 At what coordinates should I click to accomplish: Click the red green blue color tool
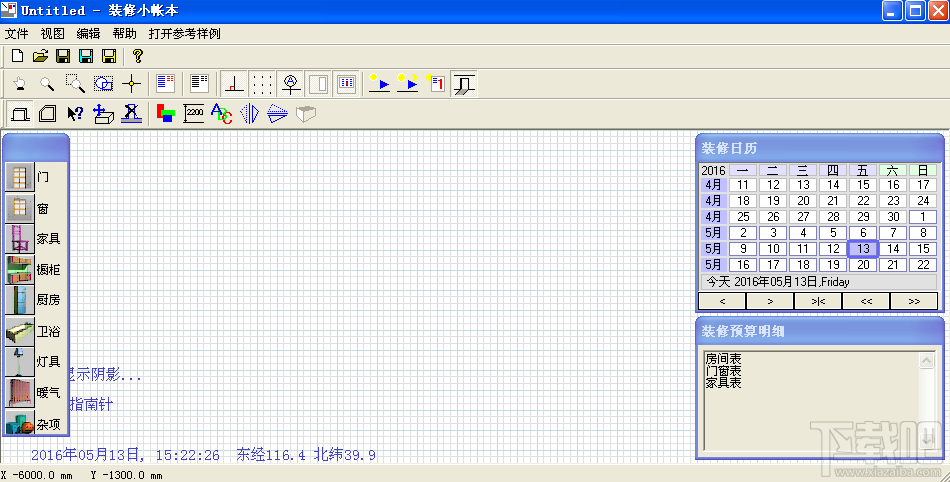point(165,113)
